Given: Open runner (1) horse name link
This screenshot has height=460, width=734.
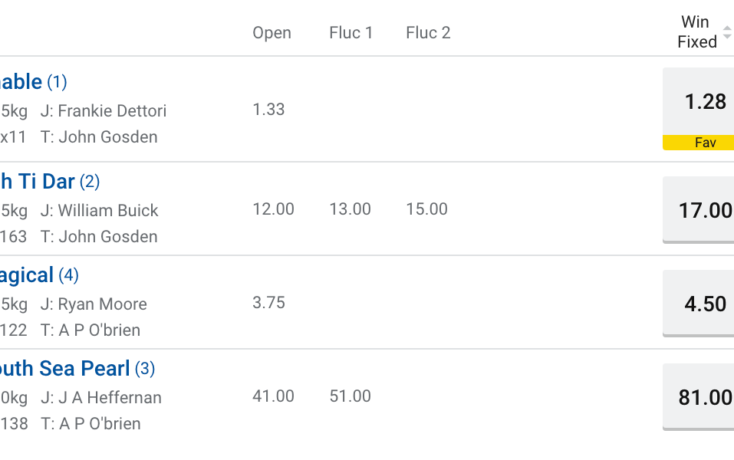Looking at the screenshot, I should (33, 82).
